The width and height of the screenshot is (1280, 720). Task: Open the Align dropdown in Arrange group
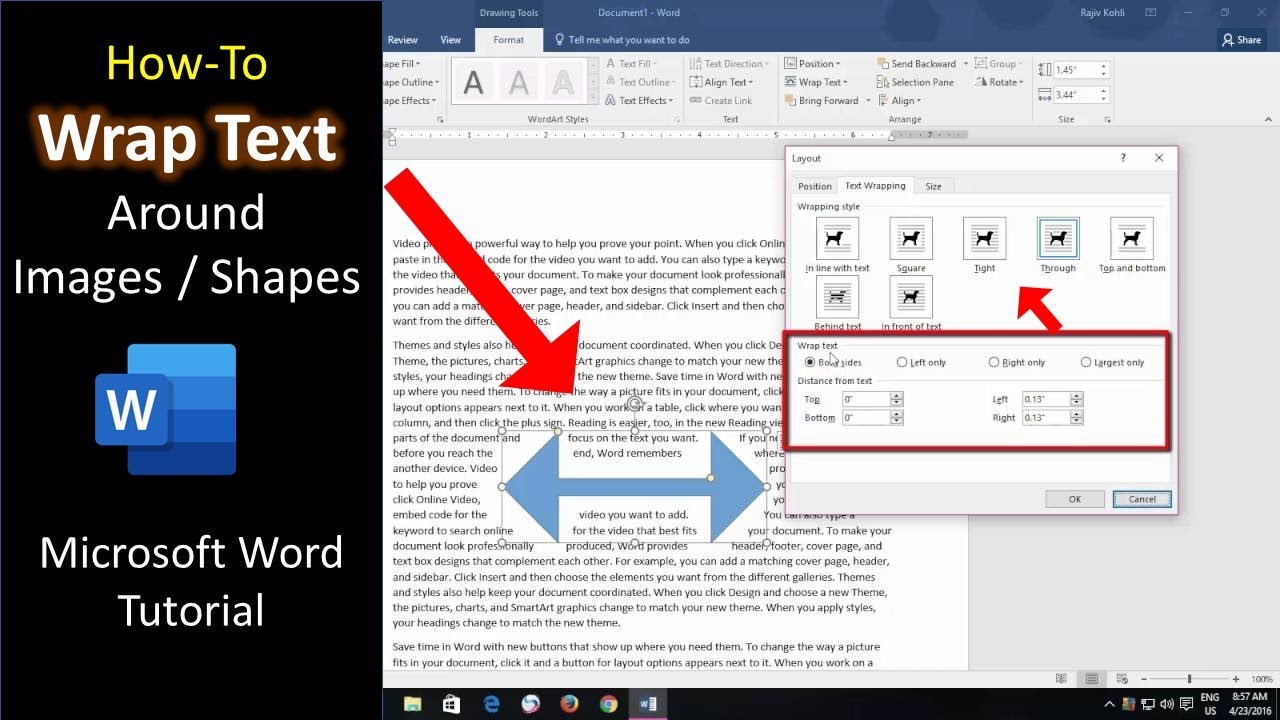(x=899, y=100)
